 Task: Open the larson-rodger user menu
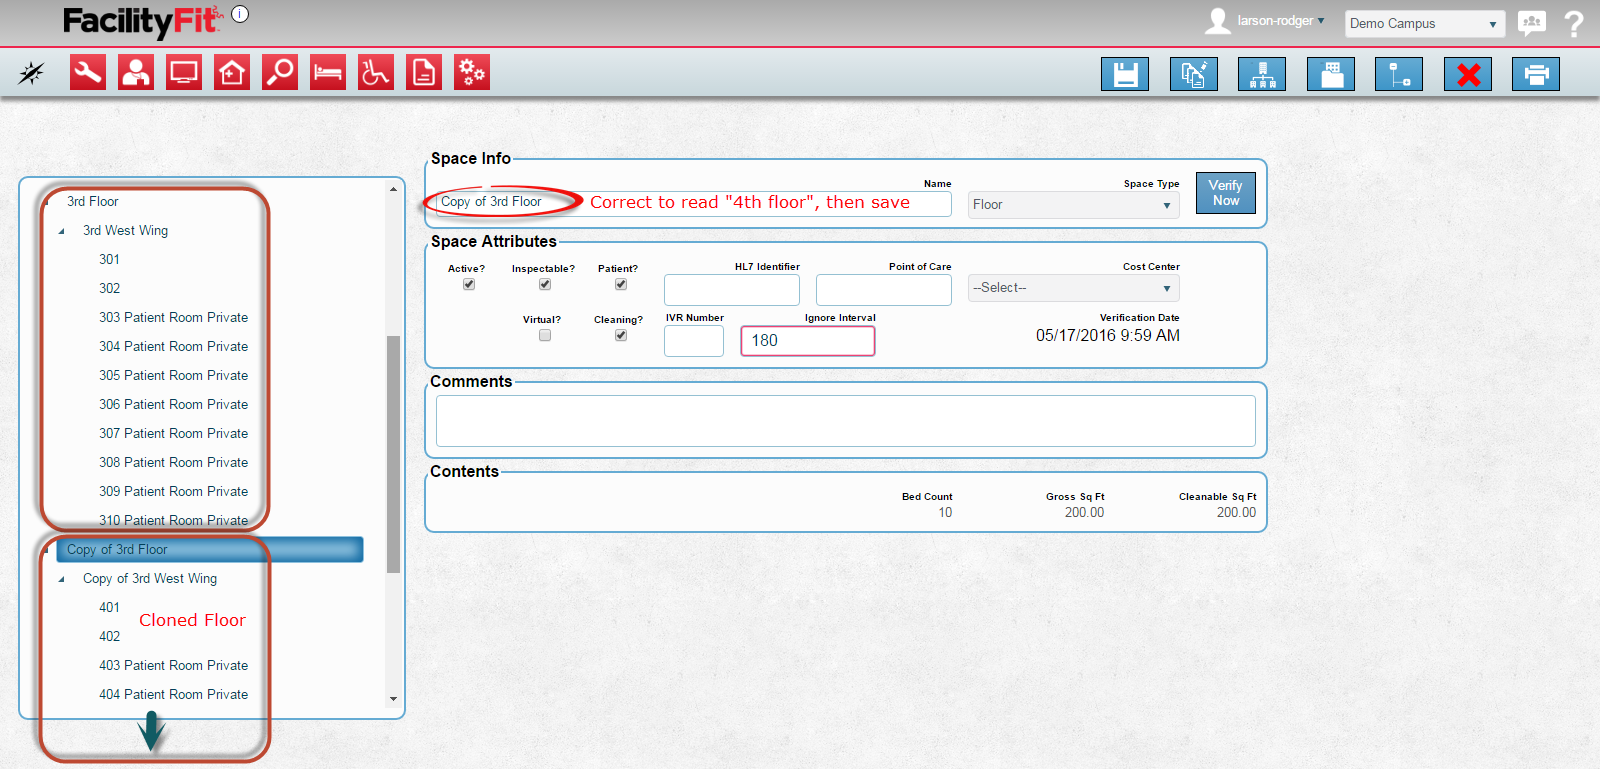(1279, 21)
